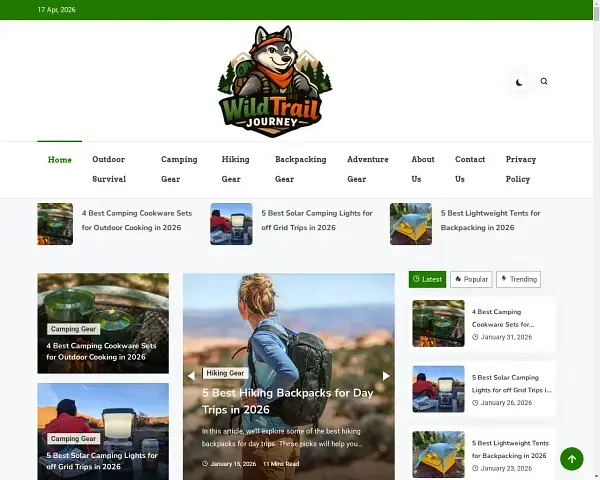
Task: Click the tent thumbnail in the top ticker
Action: 411,224
